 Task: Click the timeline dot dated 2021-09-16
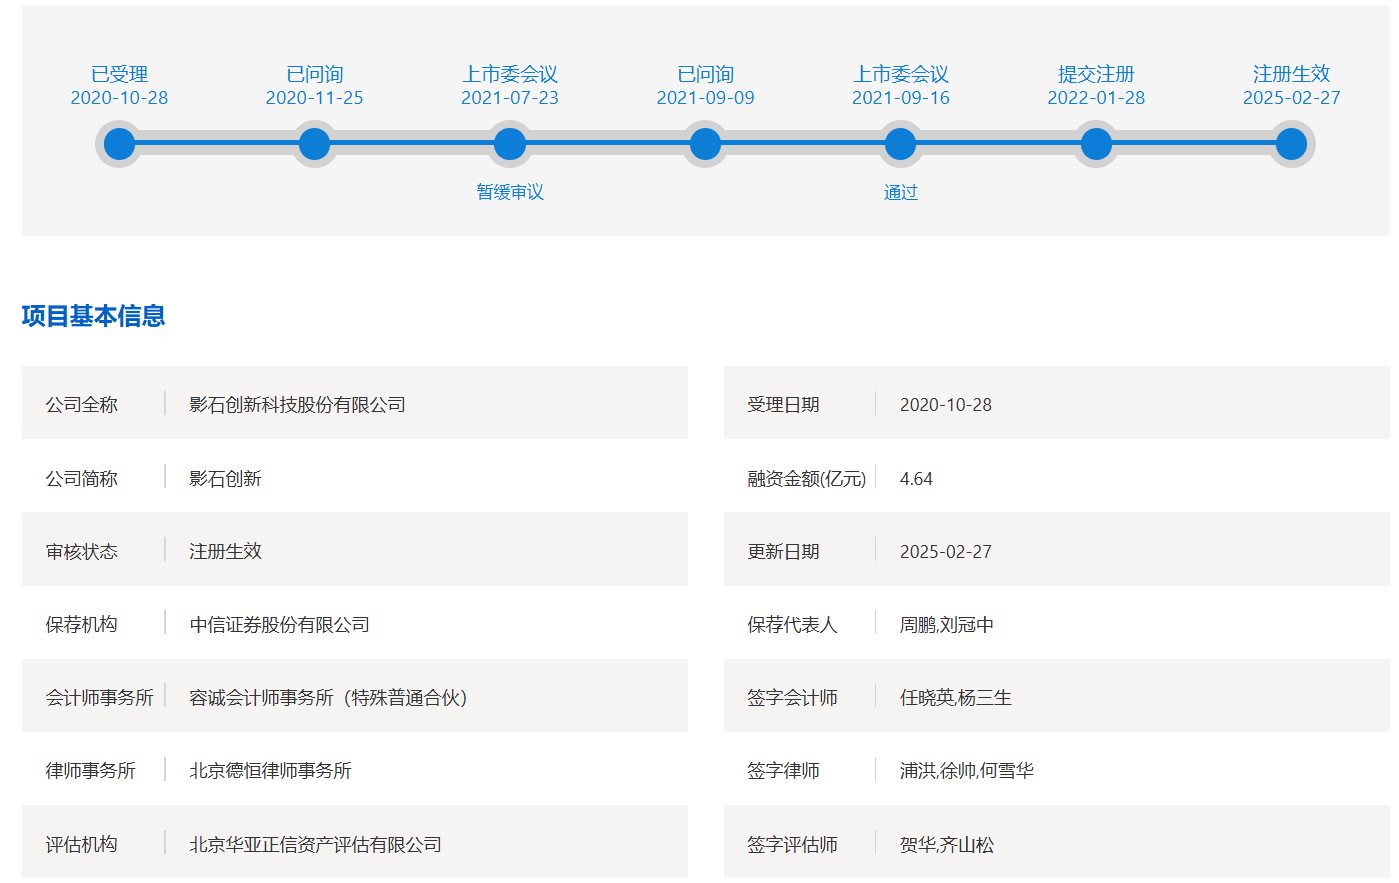pyautogui.click(x=900, y=144)
